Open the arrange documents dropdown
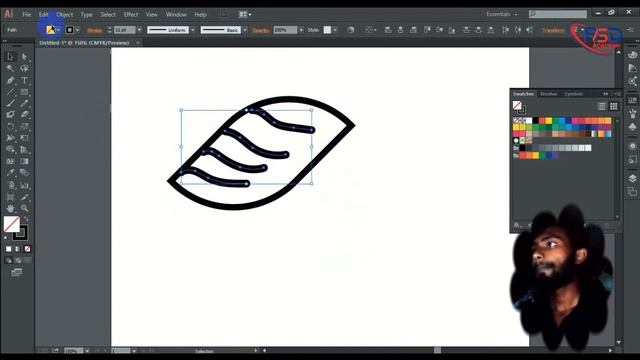This screenshot has height=360, width=640. coord(244,14)
